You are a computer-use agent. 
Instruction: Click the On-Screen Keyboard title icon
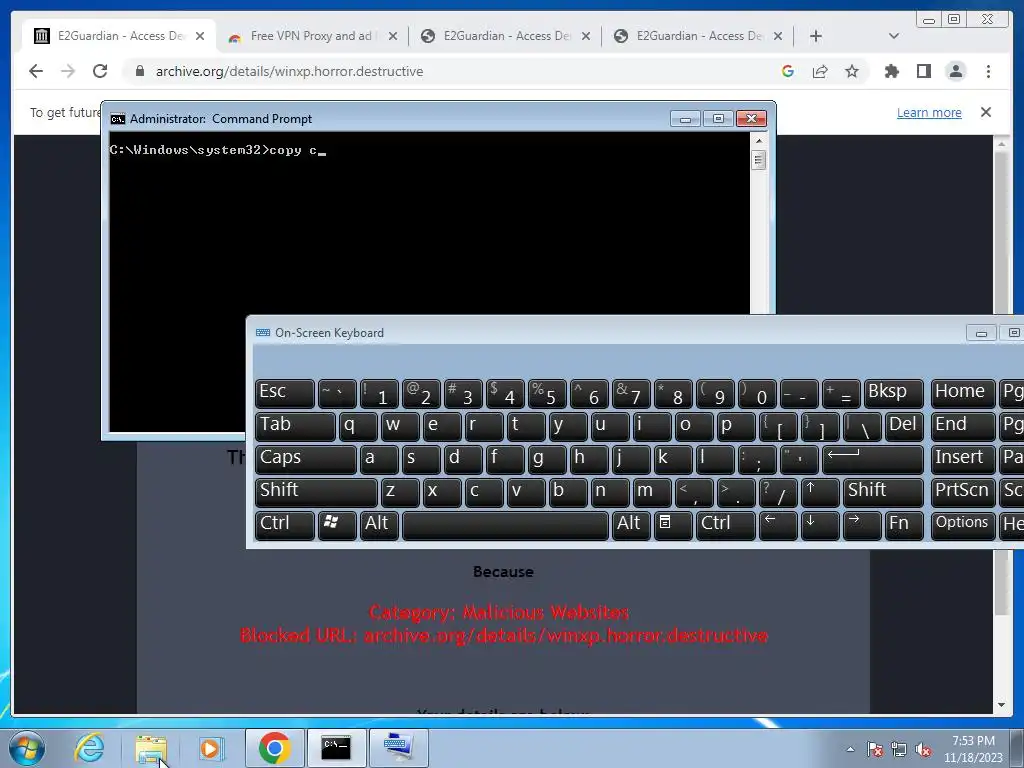(263, 332)
